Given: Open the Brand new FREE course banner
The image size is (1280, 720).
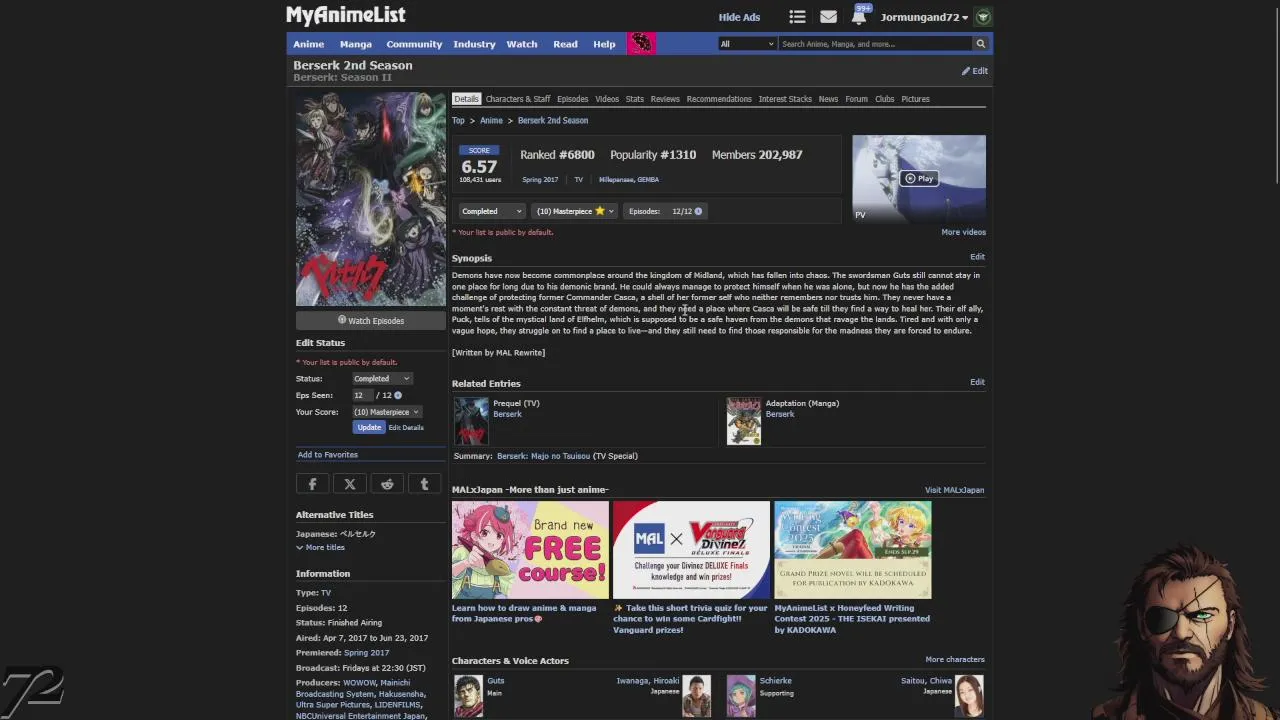Looking at the screenshot, I should (530, 550).
